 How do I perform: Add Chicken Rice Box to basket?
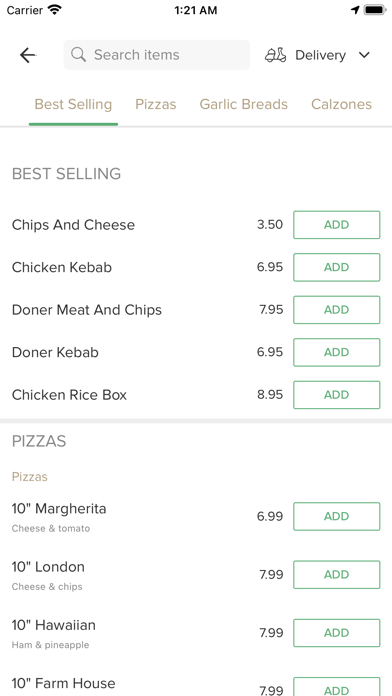tap(337, 395)
